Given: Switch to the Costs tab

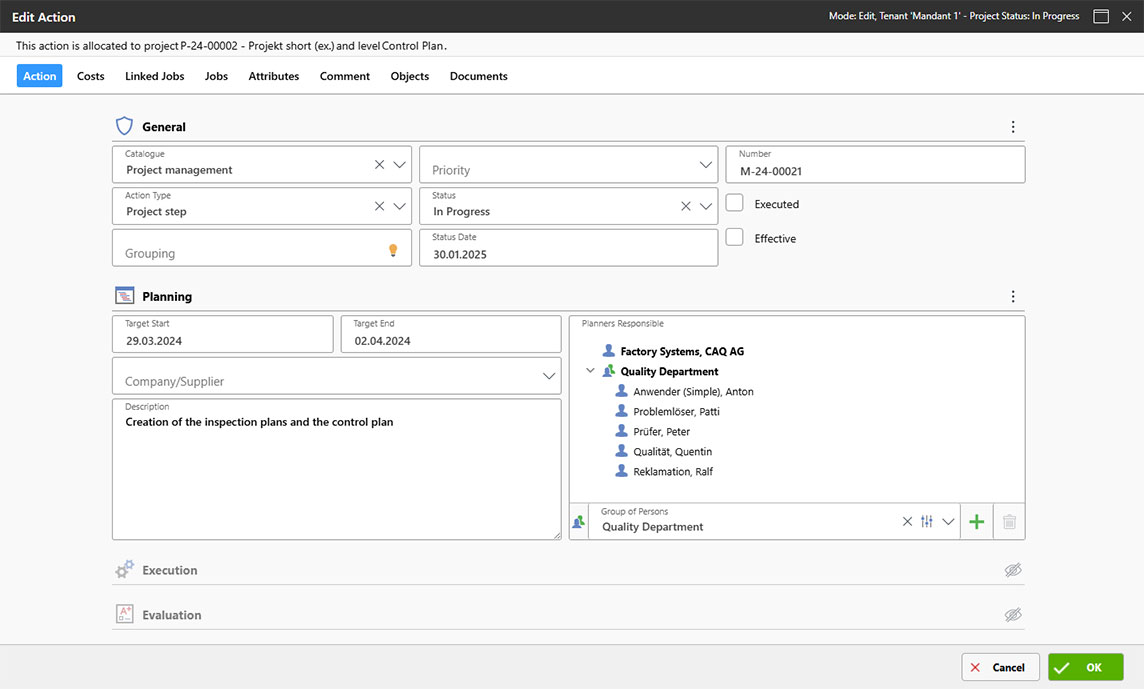Looking at the screenshot, I should (x=91, y=76).
